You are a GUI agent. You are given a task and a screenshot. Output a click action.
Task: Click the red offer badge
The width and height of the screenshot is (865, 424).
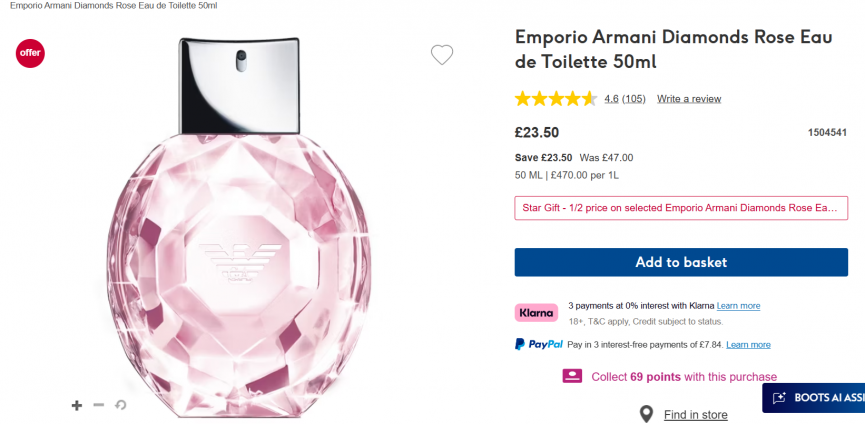pyautogui.click(x=30, y=53)
